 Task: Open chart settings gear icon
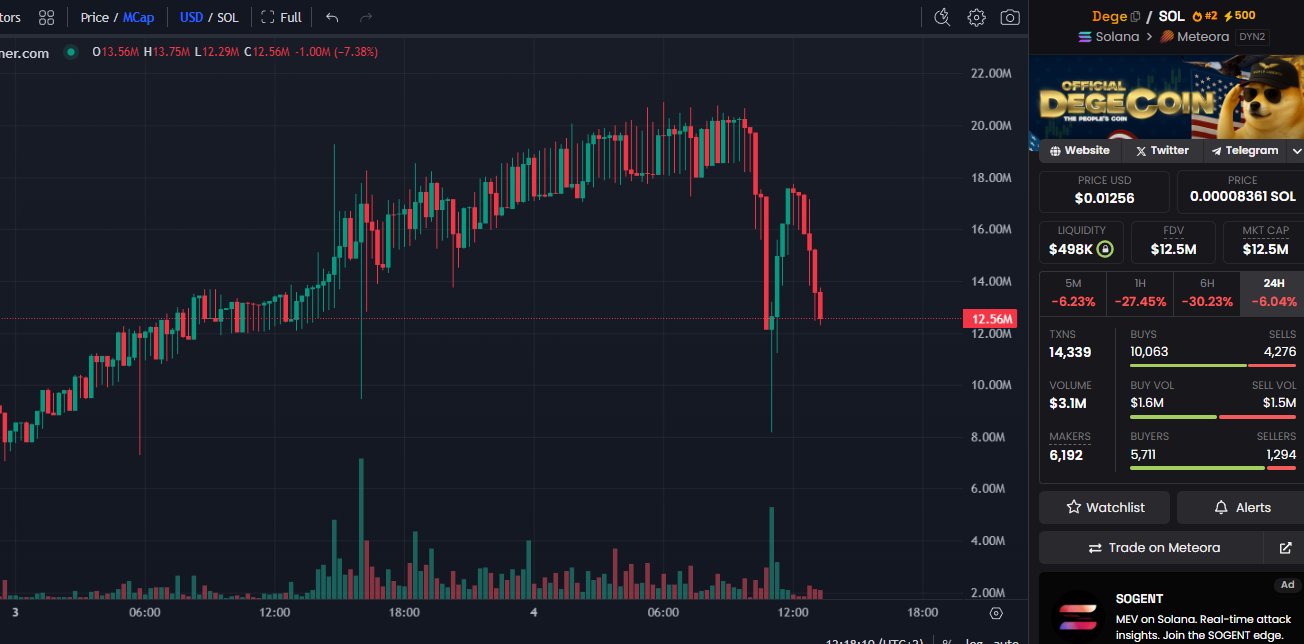click(976, 17)
